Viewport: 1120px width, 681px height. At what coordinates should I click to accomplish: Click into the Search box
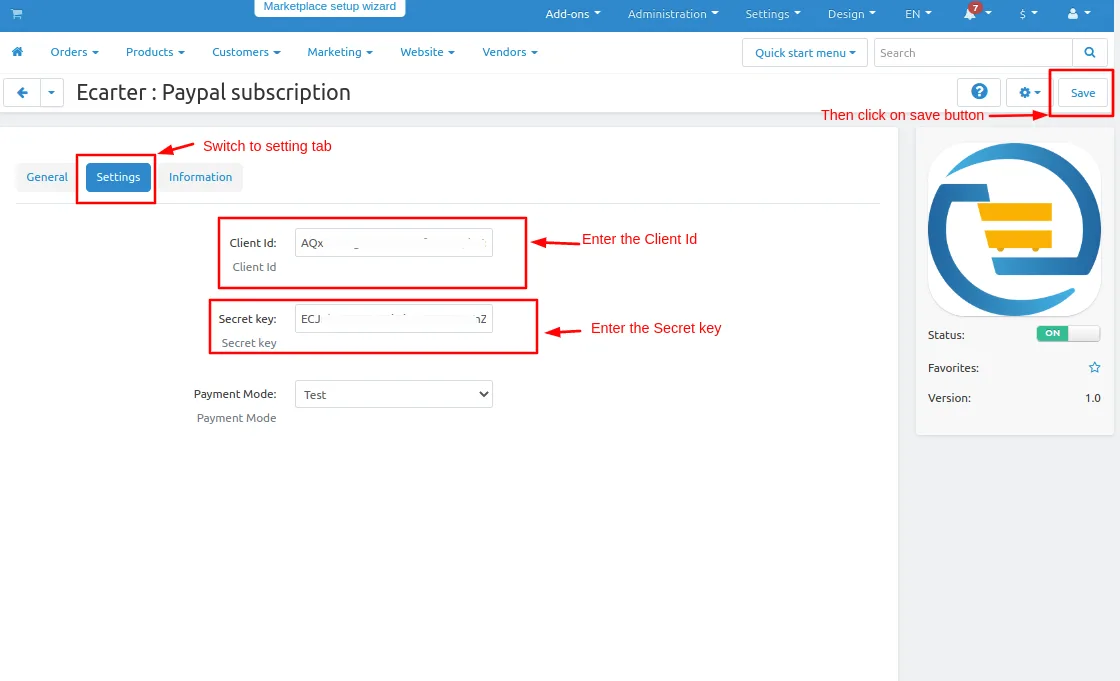click(973, 53)
